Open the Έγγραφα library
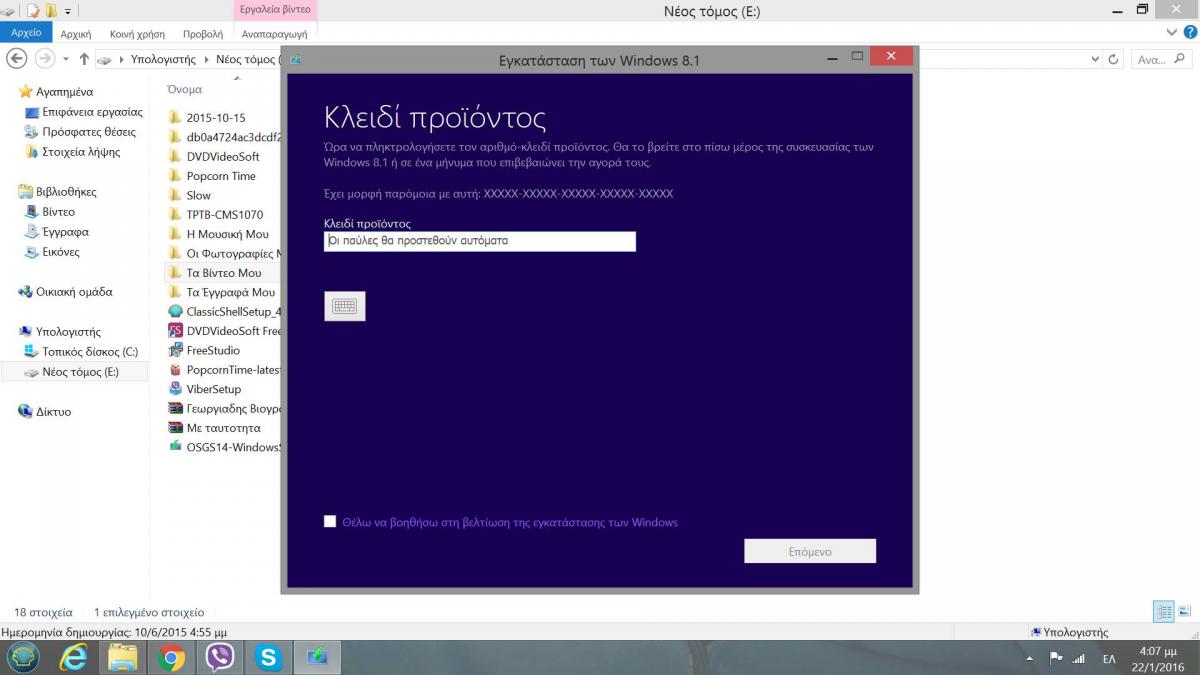 coord(65,231)
